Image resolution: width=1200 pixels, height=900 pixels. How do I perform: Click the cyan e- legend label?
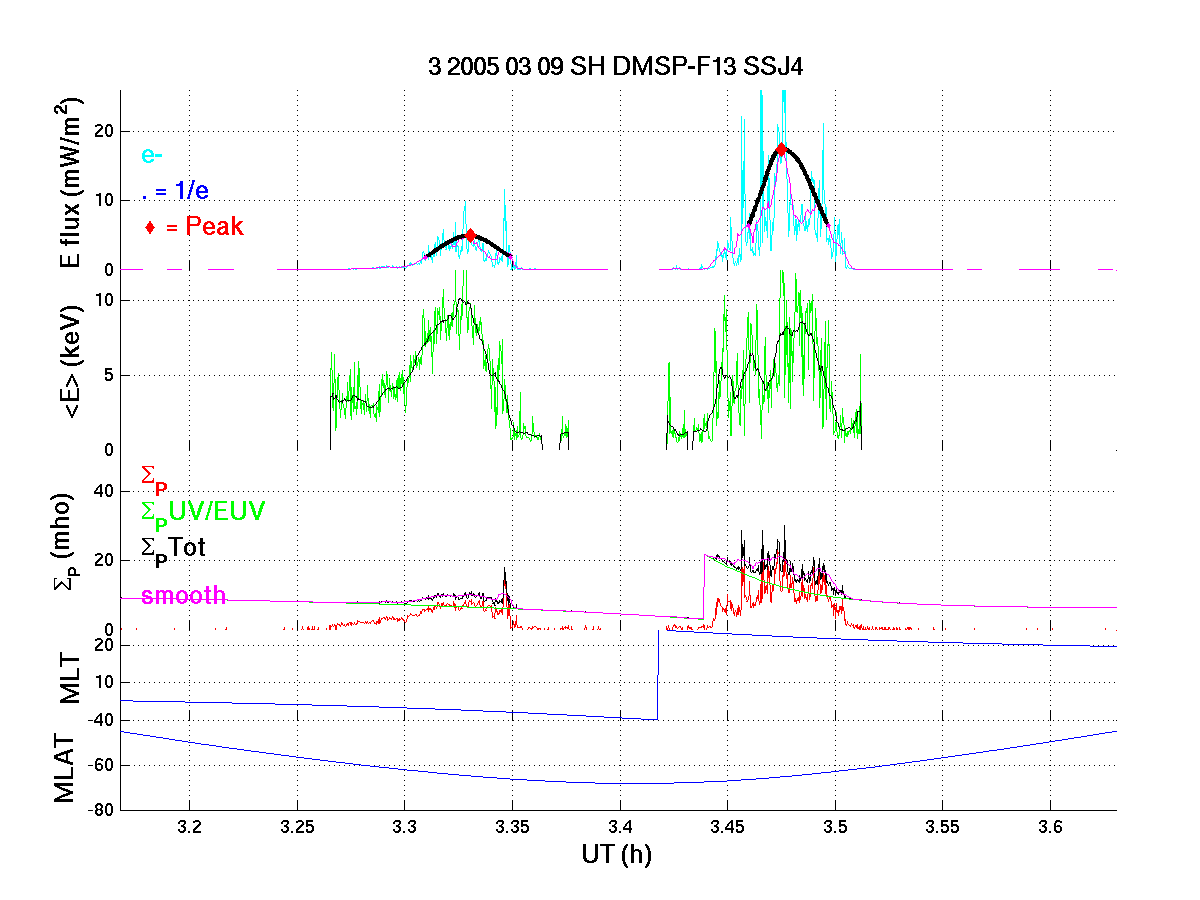click(x=152, y=155)
